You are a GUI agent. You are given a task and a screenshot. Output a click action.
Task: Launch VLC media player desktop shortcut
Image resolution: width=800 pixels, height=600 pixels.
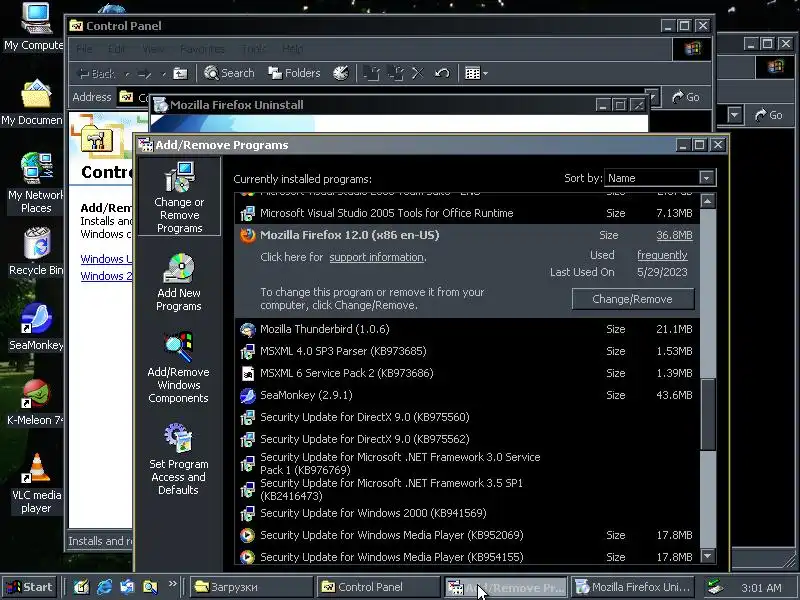pos(36,483)
